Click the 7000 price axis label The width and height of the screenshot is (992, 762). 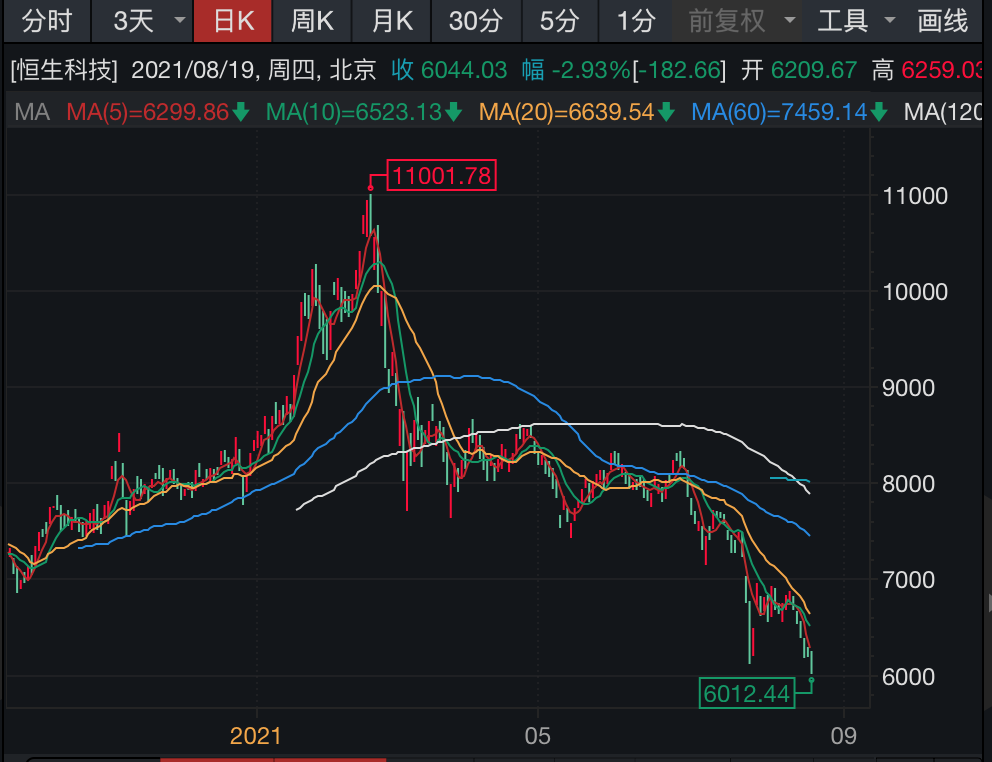(908, 580)
